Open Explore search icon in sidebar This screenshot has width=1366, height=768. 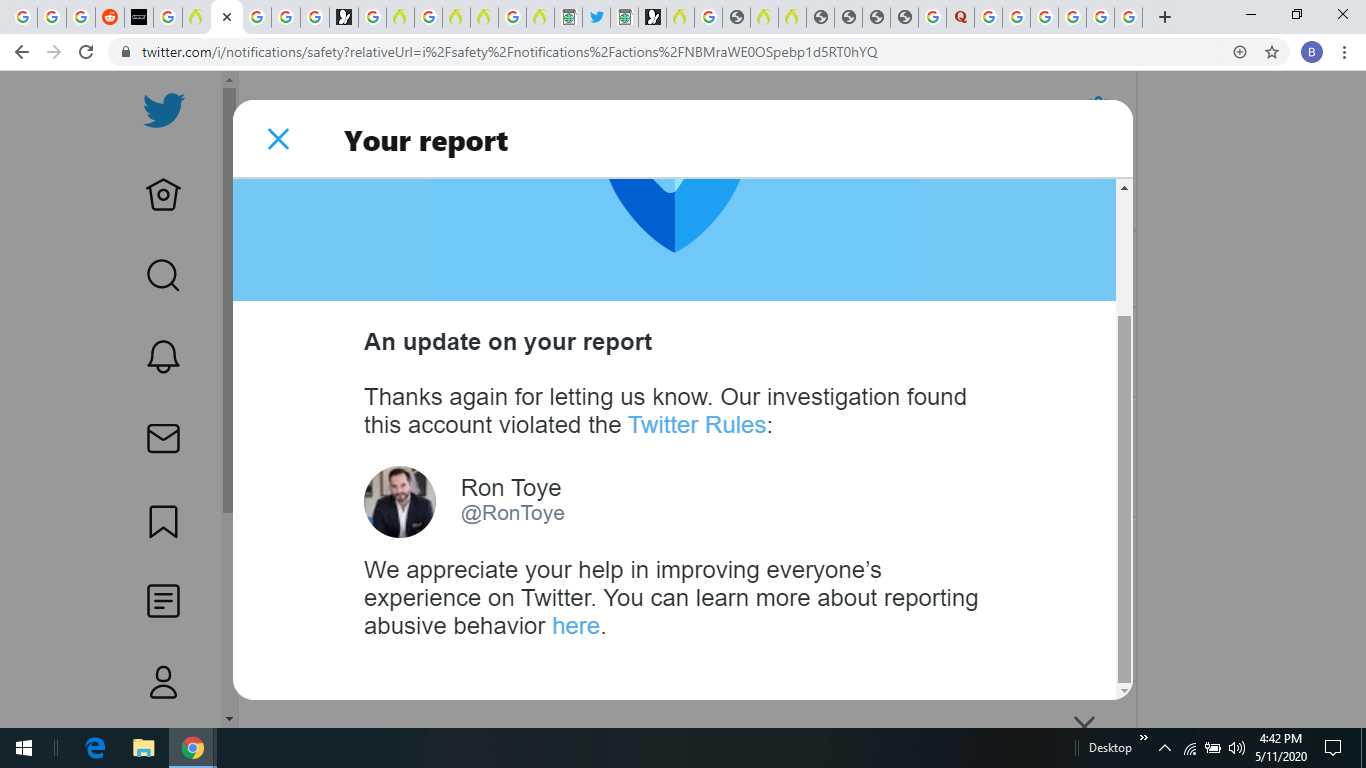tap(163, 275)
